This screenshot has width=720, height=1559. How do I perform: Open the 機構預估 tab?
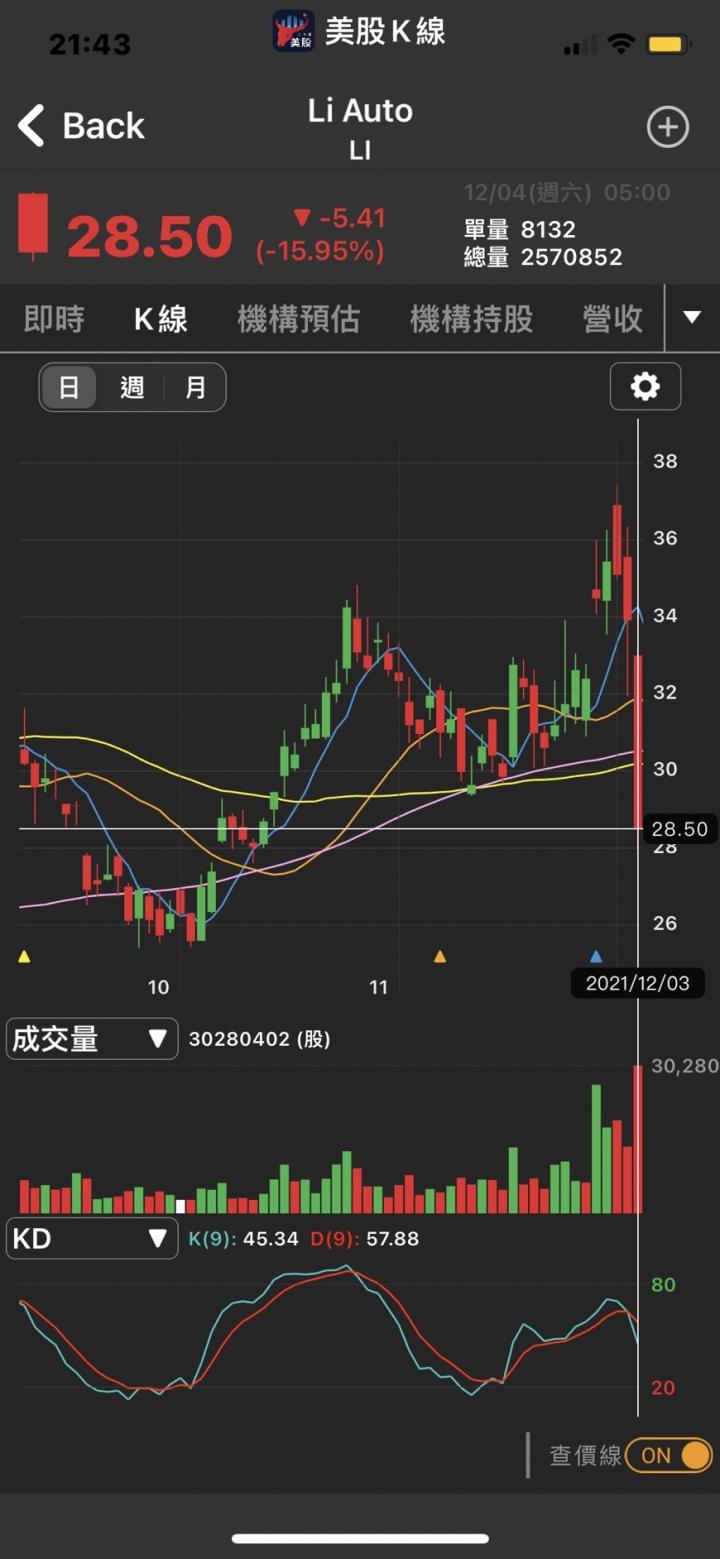click(x=298, y=319)
